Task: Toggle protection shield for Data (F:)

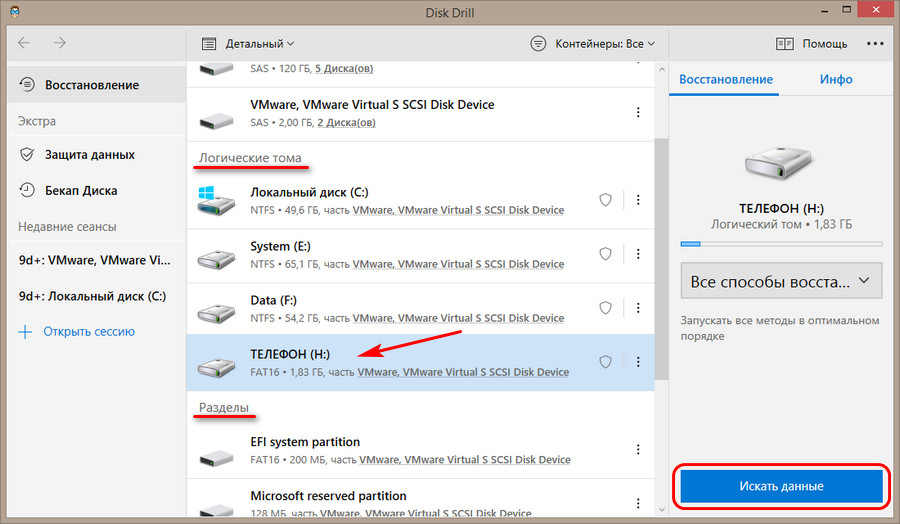Action: click(x=606, y=308)
